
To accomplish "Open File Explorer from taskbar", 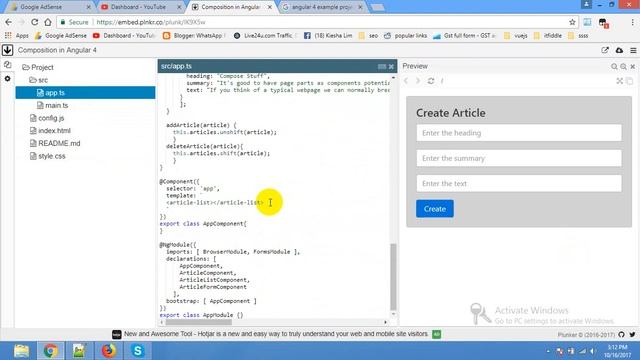I will click(21, 351).
